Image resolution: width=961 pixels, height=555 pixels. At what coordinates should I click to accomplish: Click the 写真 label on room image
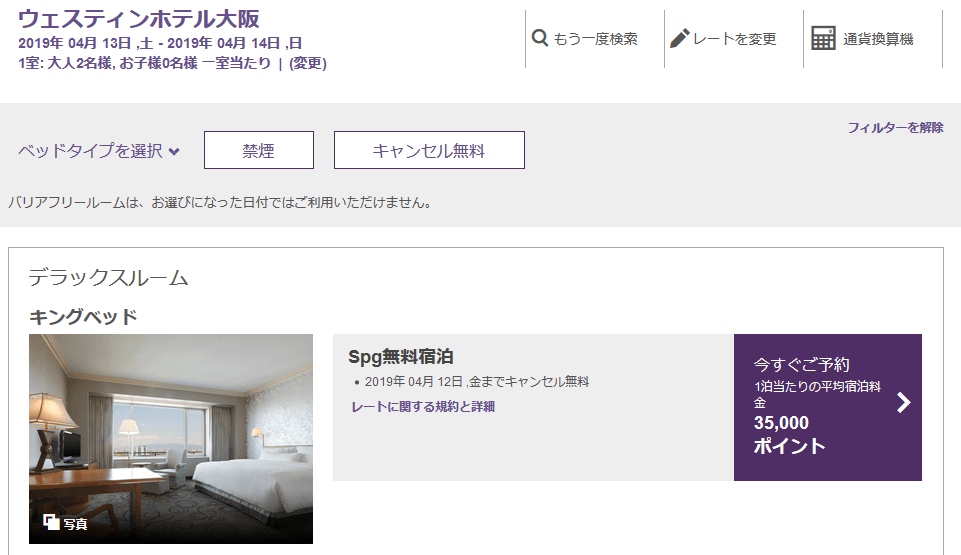point(75,524)
